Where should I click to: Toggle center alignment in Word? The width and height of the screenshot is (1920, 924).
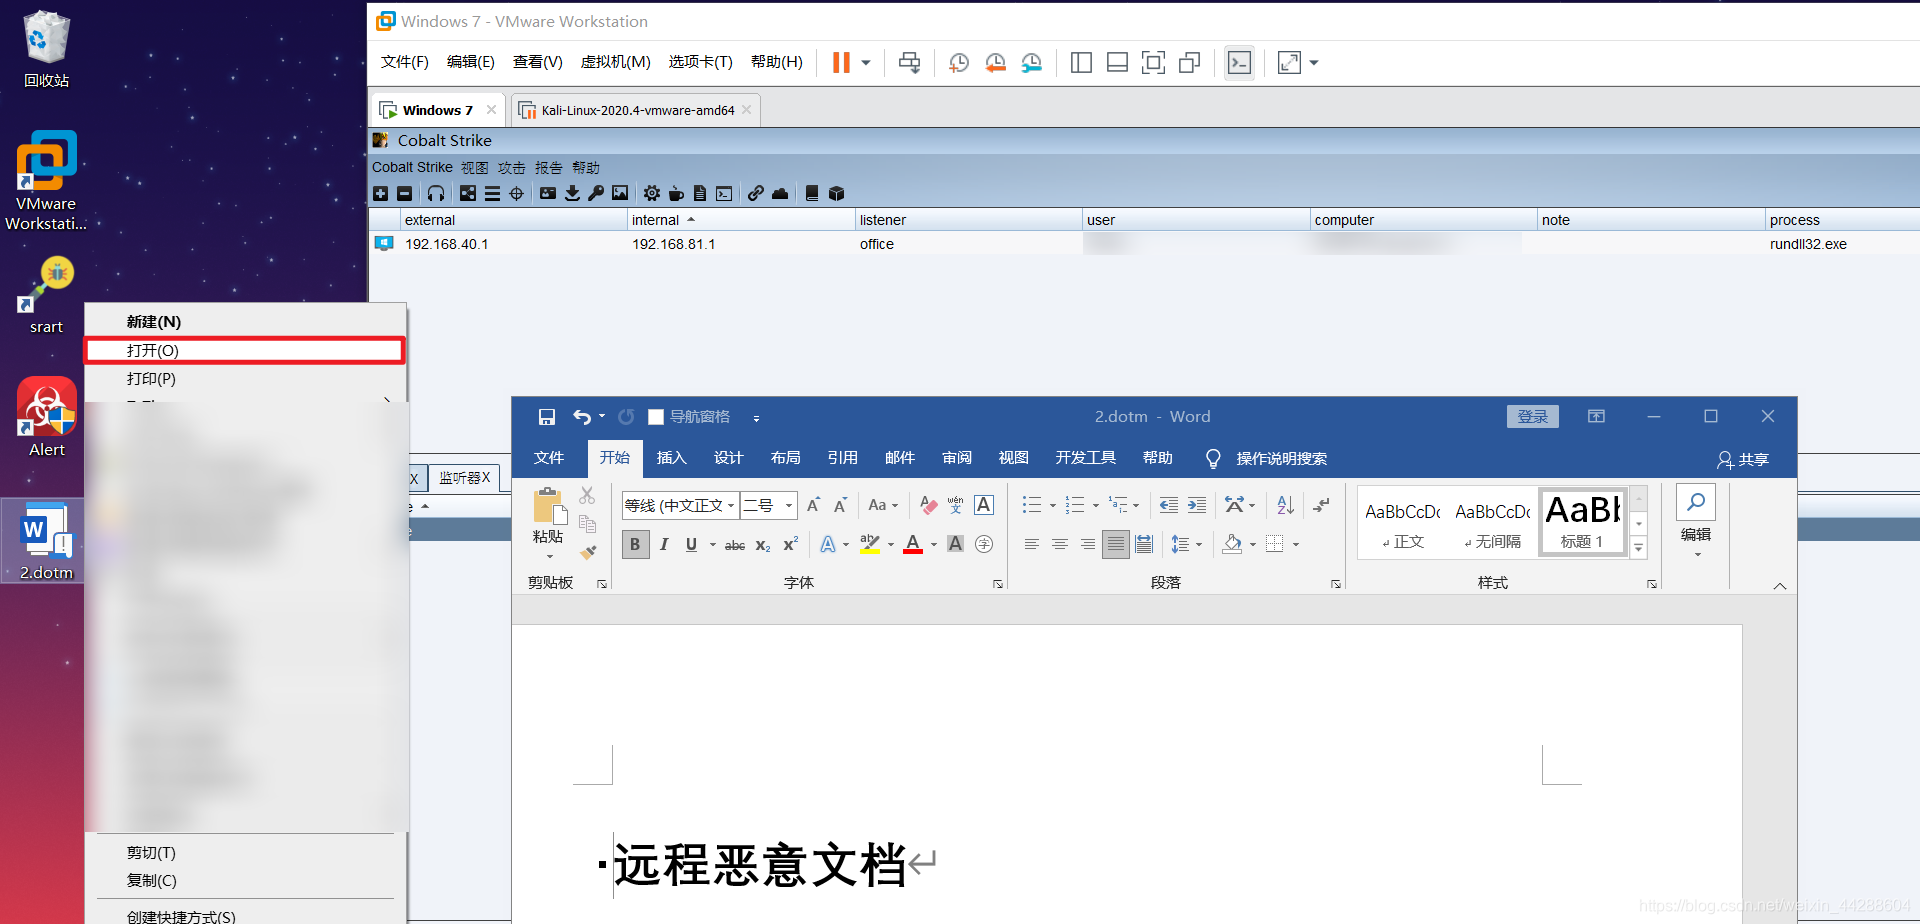pos(1059,545)
